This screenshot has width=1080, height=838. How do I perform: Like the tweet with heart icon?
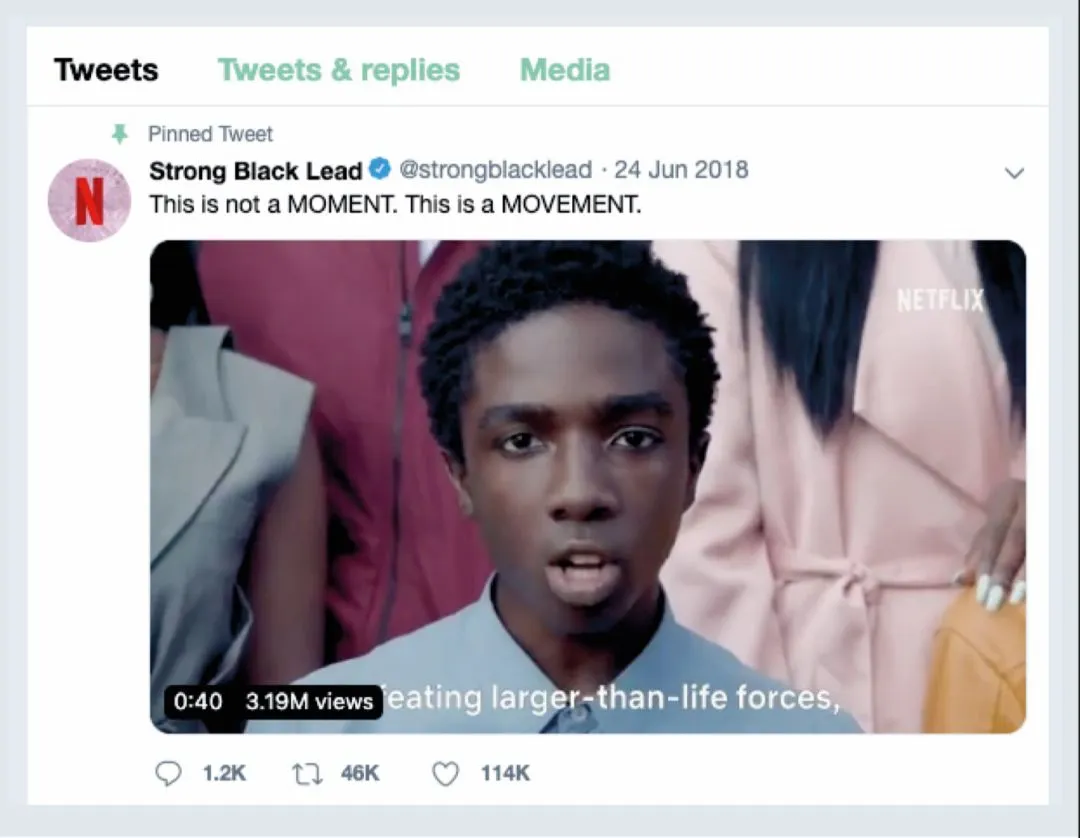point(445,773)
